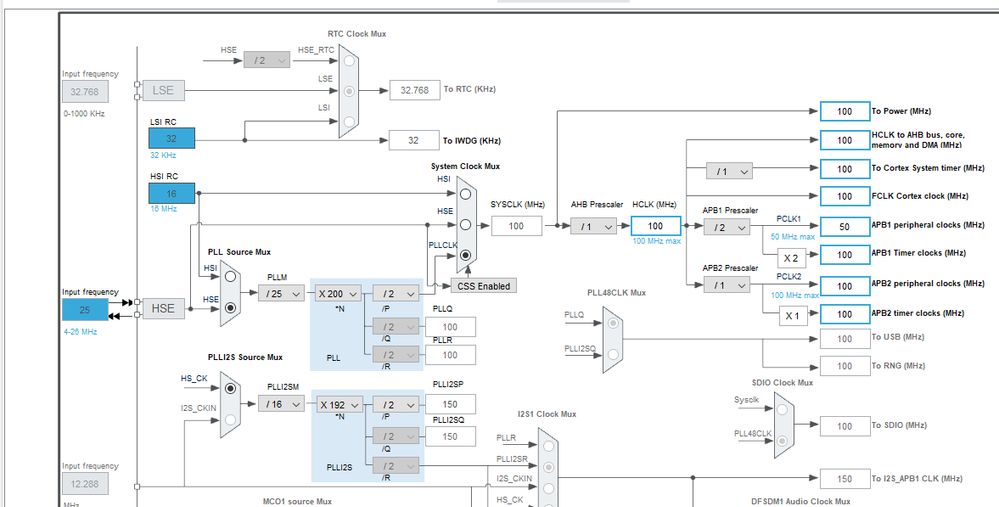
Task: Open the PLLM /25 divider dropdown
Action: click(282, 294)
